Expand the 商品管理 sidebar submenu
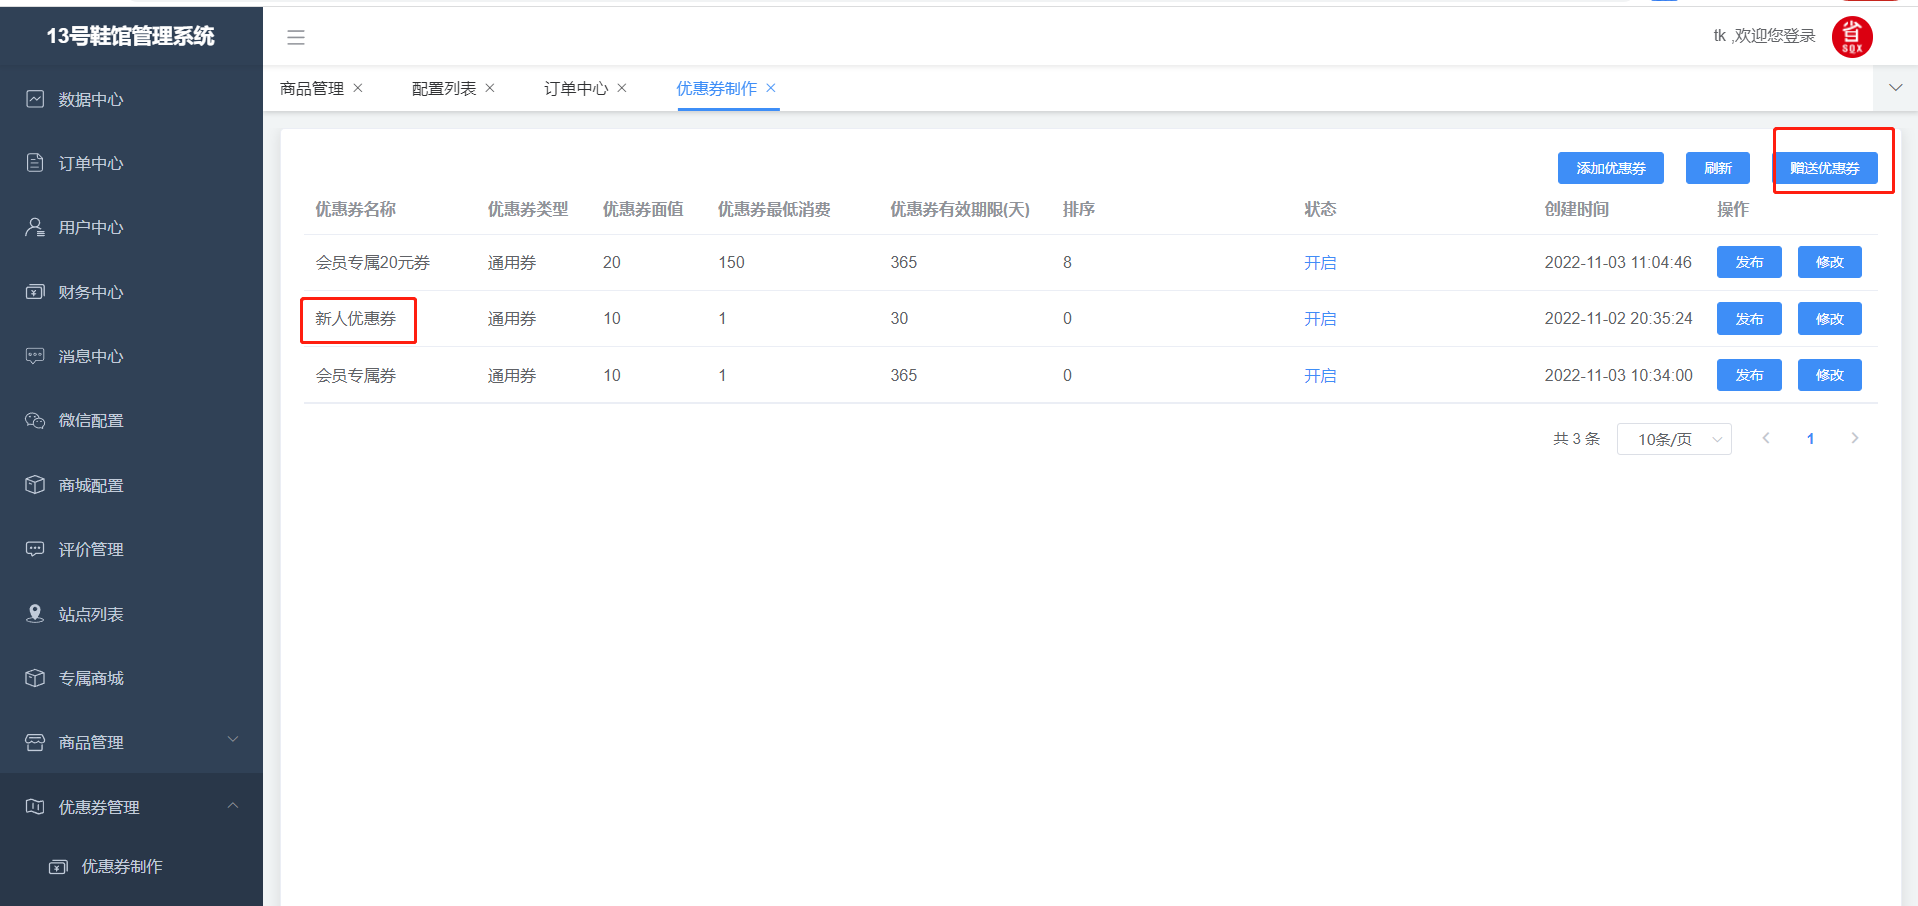 pyautogui.click(x=130, y=742)
